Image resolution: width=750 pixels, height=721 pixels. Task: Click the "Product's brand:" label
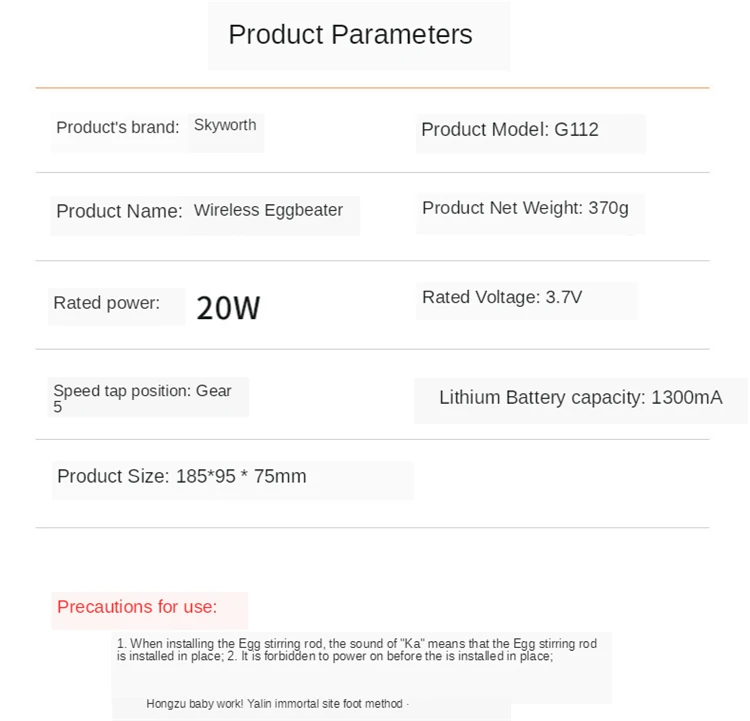click(x=117, y=127)
